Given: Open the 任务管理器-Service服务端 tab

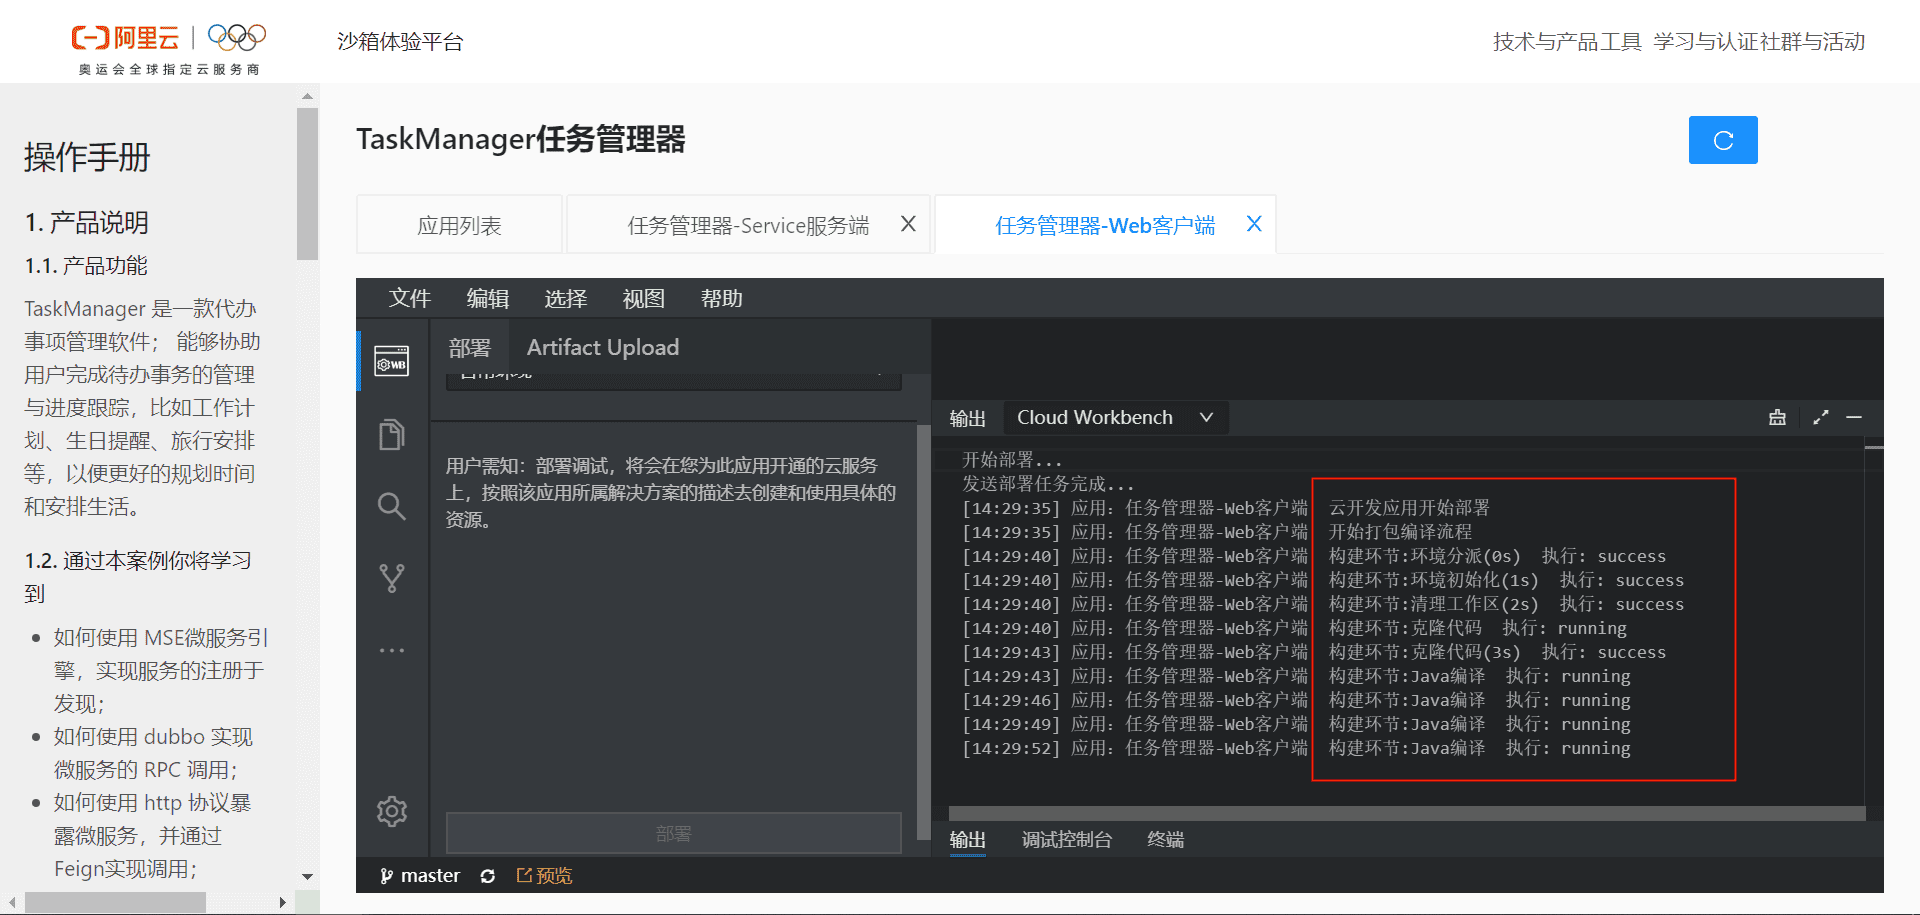Looking at the screenshot, I should 748,224.
